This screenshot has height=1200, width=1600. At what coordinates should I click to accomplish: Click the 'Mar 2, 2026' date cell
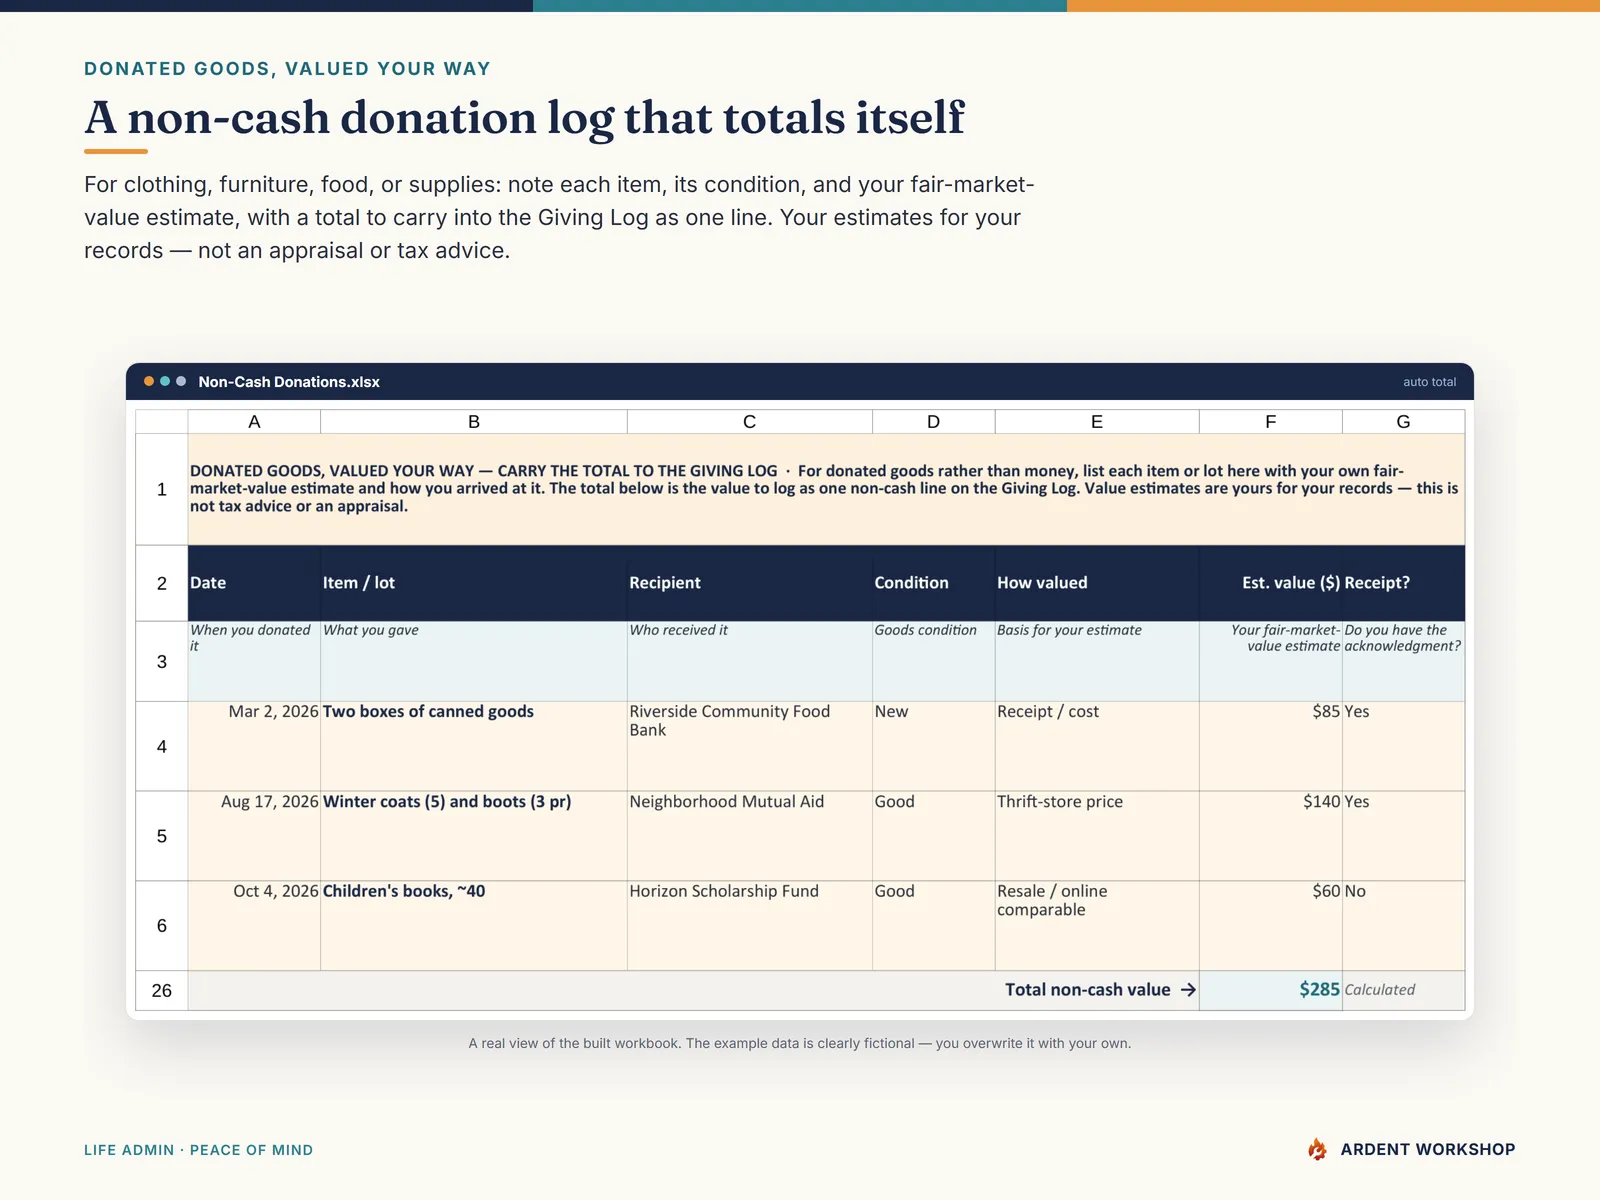pos(254,746)
